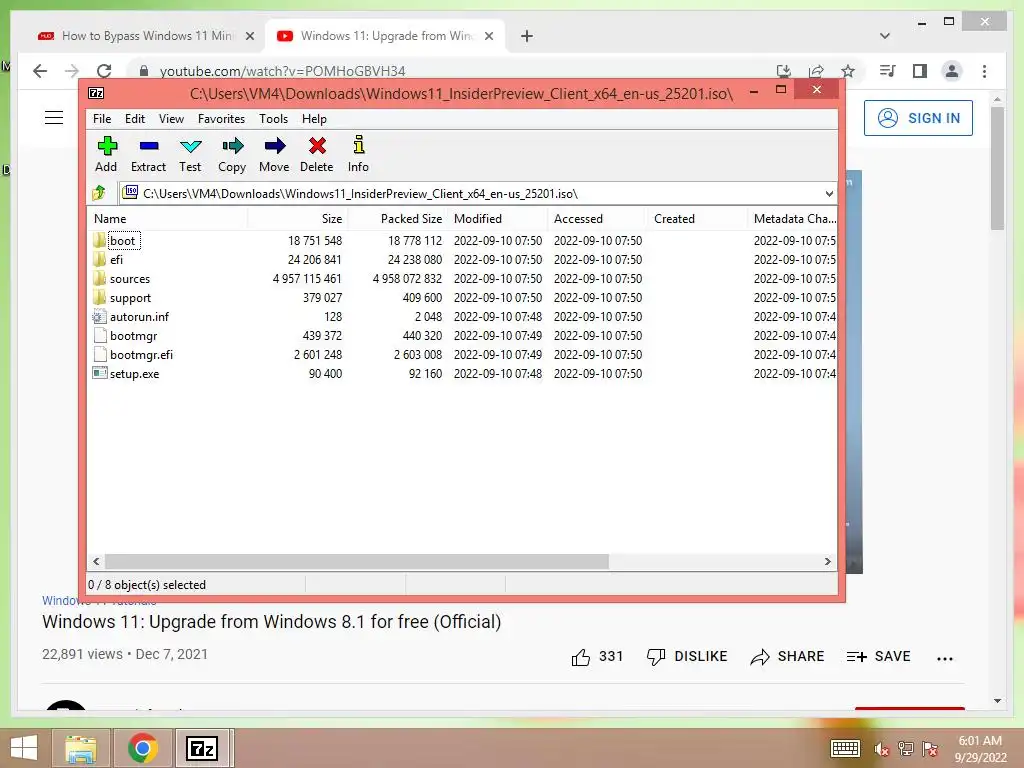The height and width of the screenshot is (768, 1024).
Task: Click the Chrome page vertical scrollbar thumb
Action: point(997,168)
